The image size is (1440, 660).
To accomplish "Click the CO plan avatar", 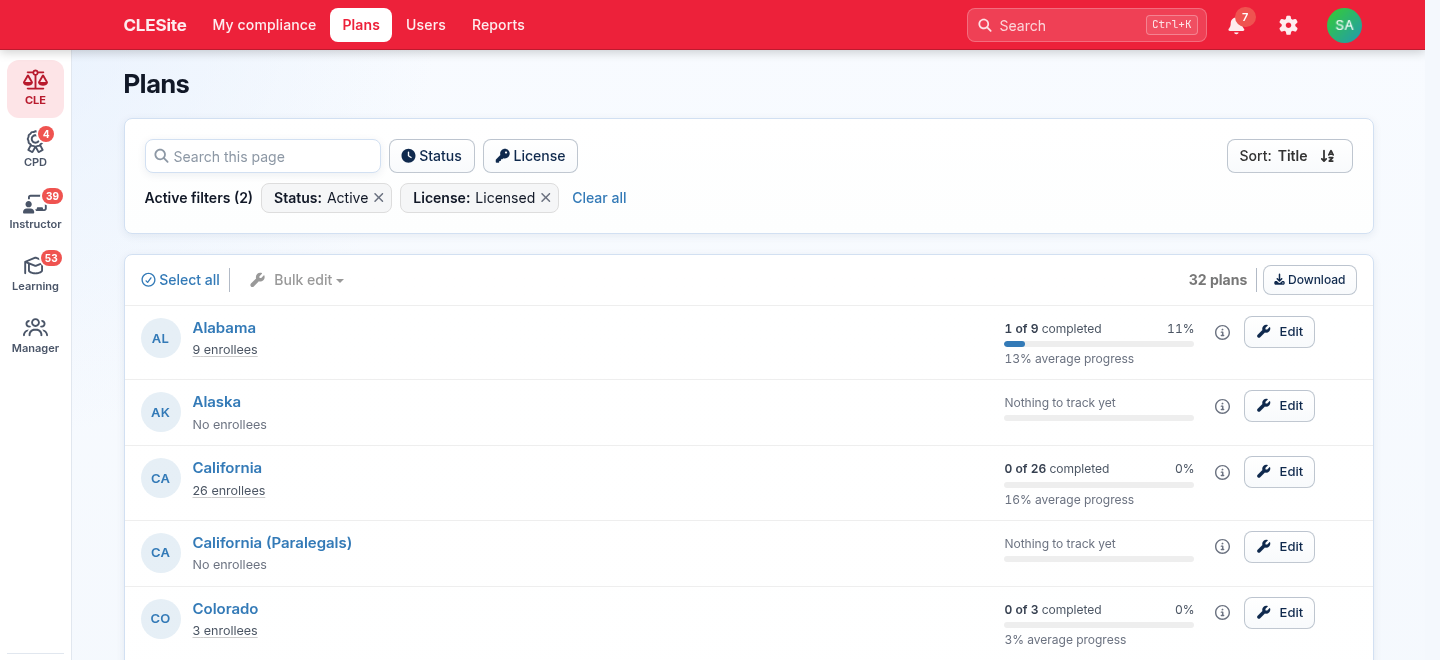I will pos(161,618).
